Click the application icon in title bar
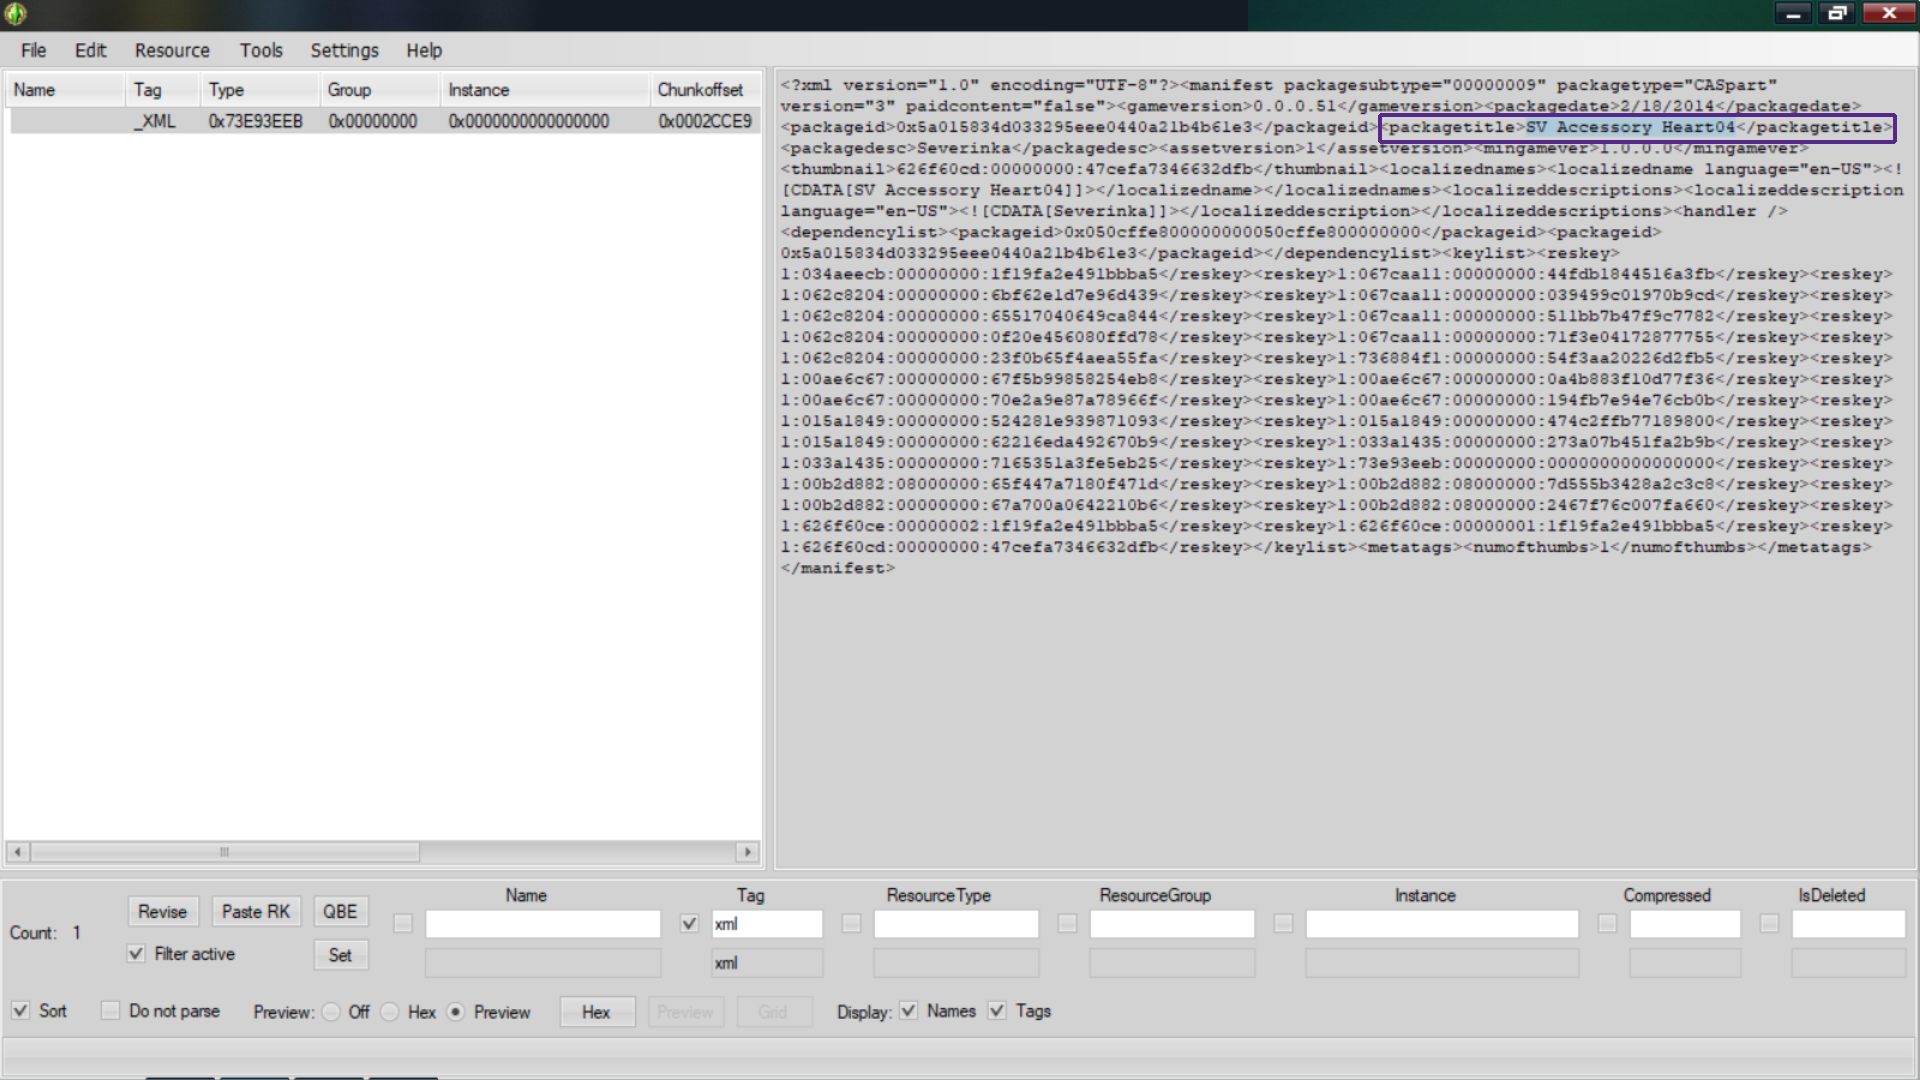 [15, 14]
